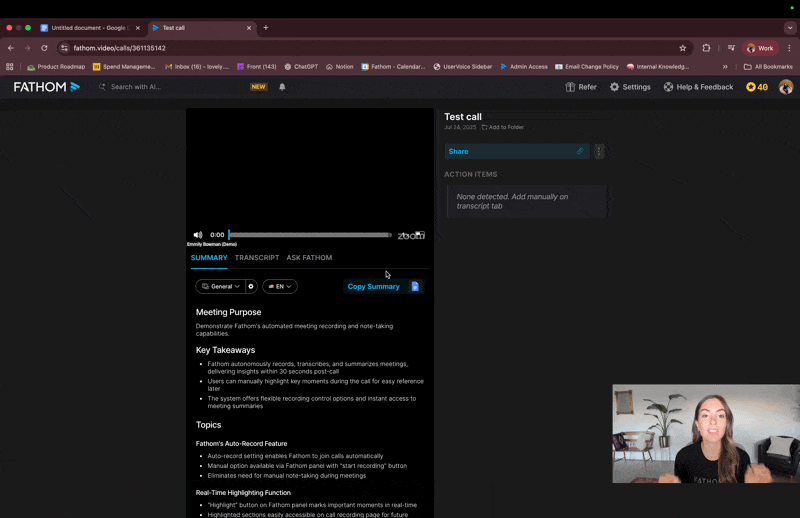
Task: Click the yellow NEW badge
Action: 258,87
